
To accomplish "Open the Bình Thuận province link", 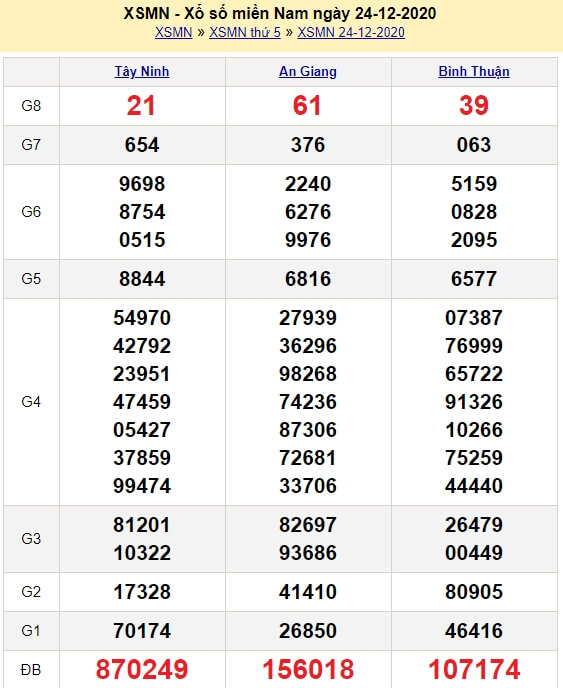I will click(x=474, y=72).
